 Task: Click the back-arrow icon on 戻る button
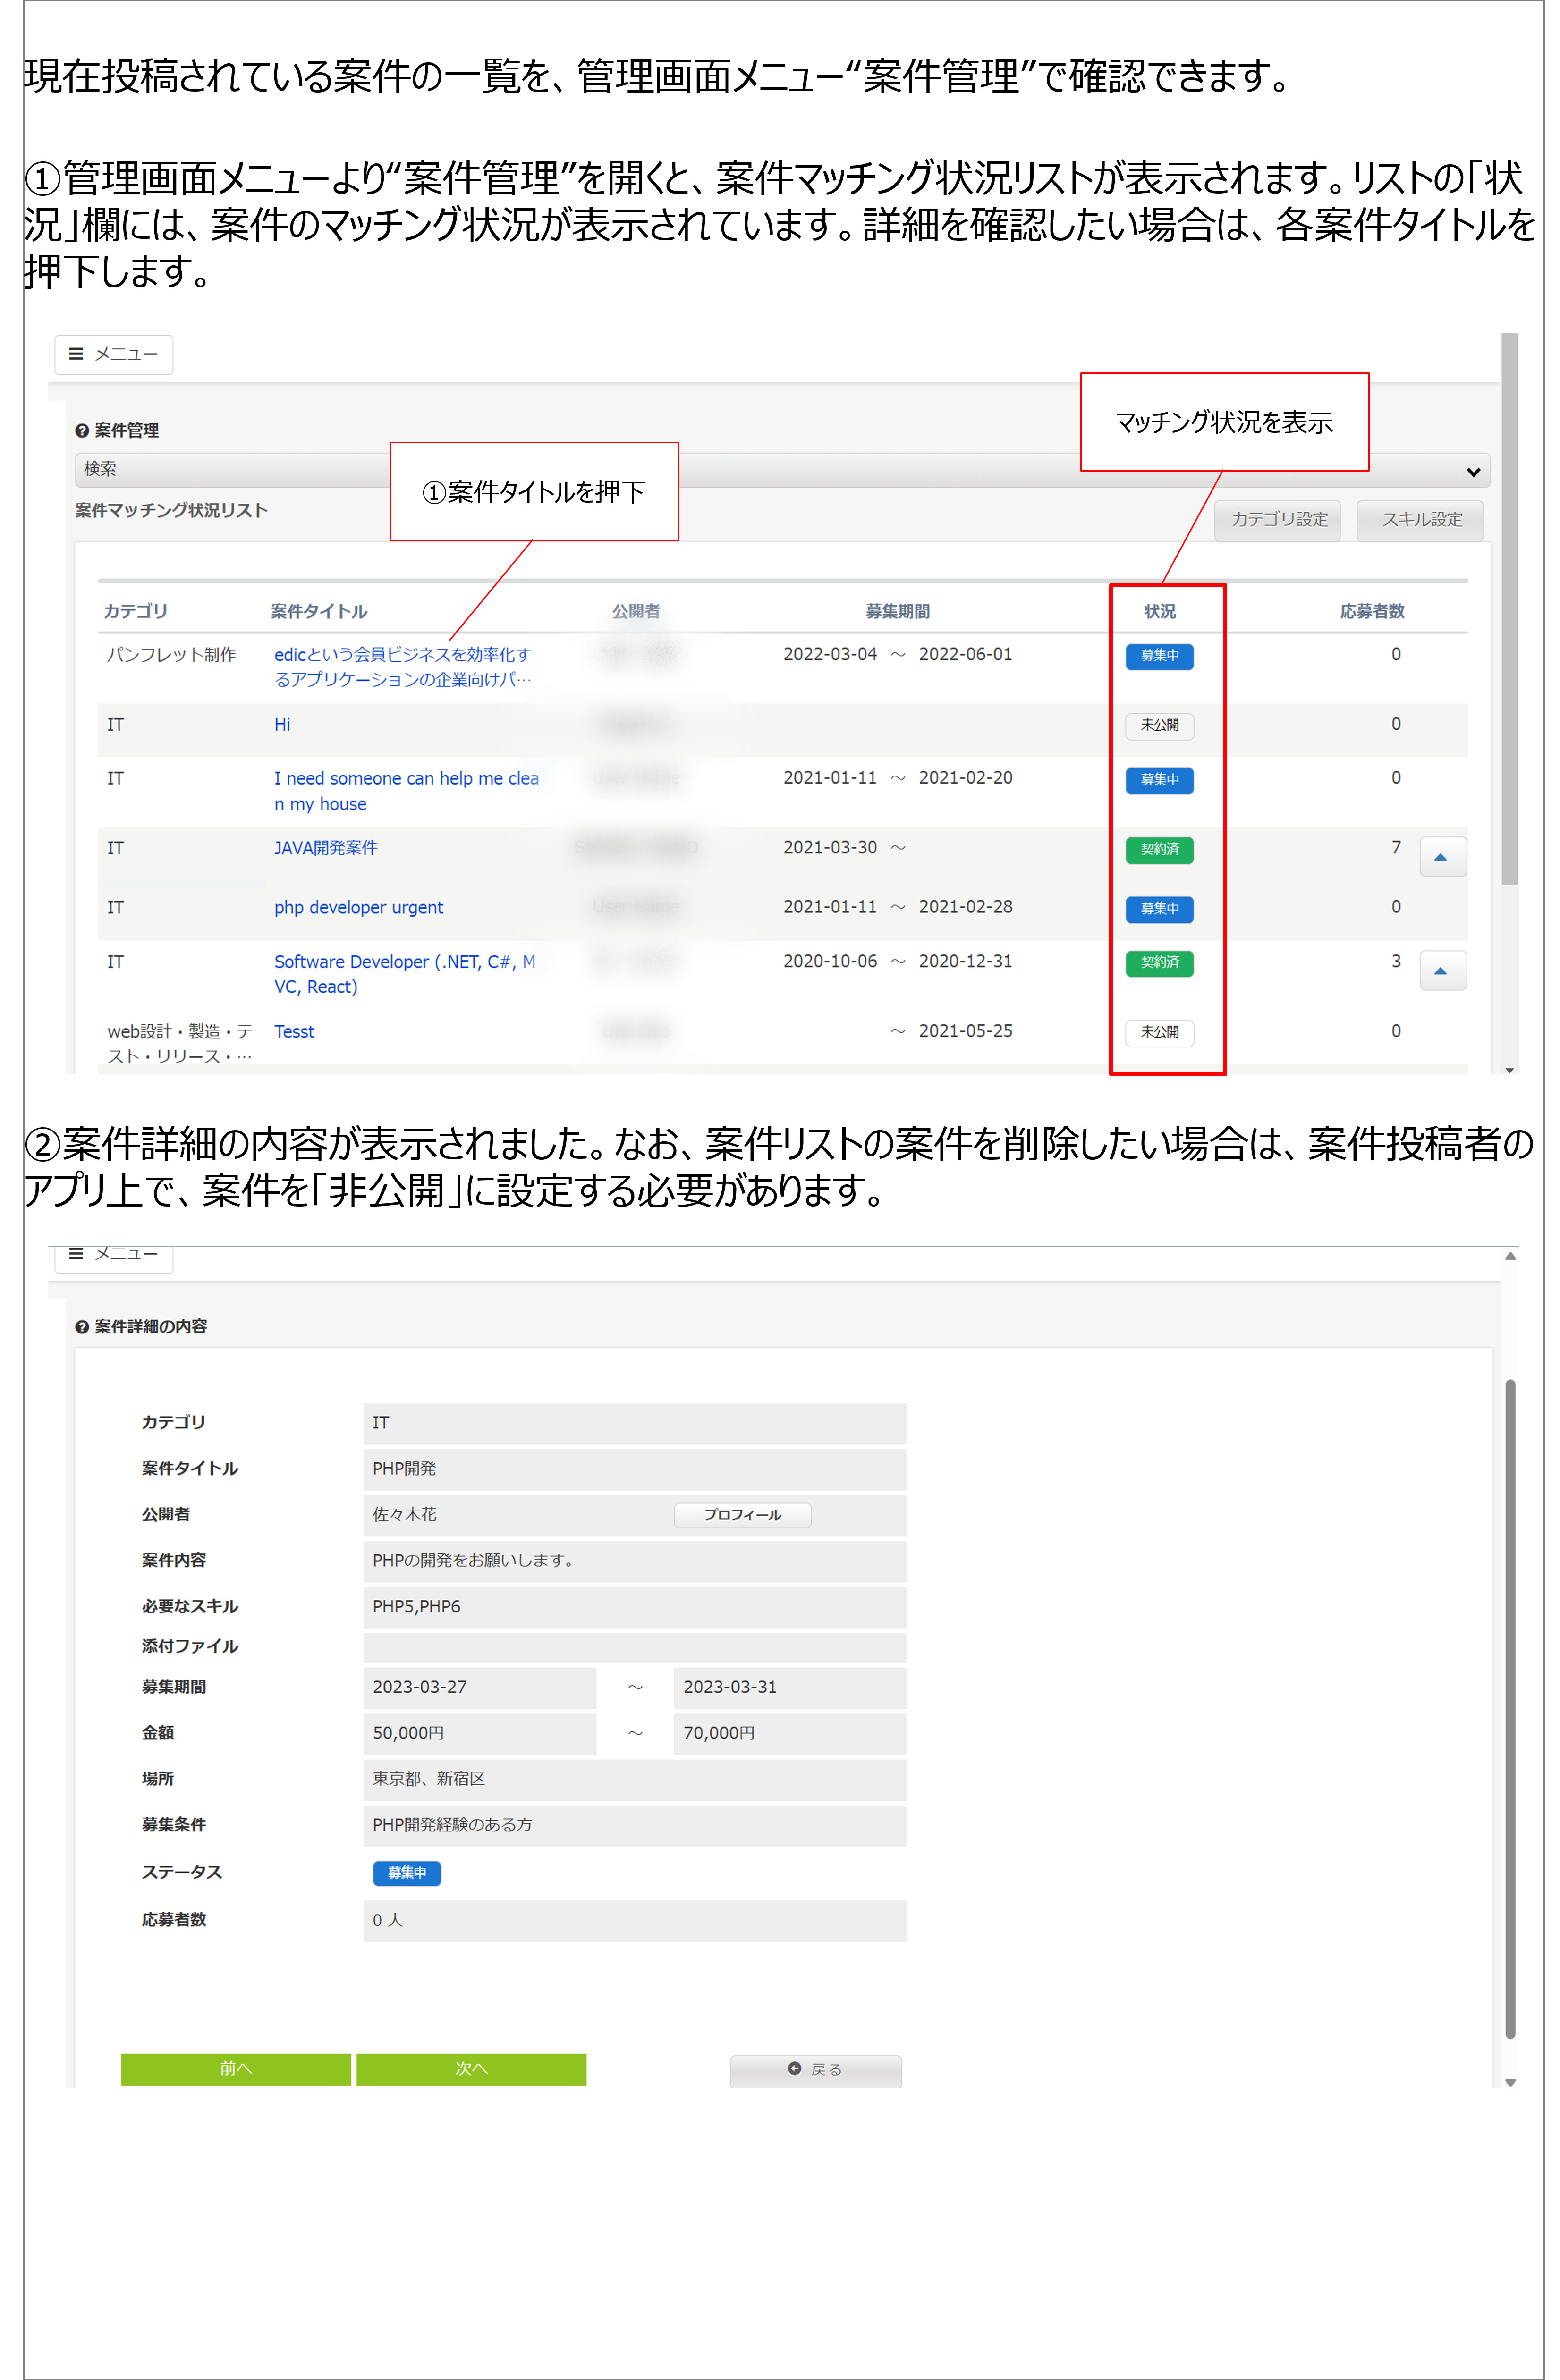pyautogui.click(x=795, y=2069)
